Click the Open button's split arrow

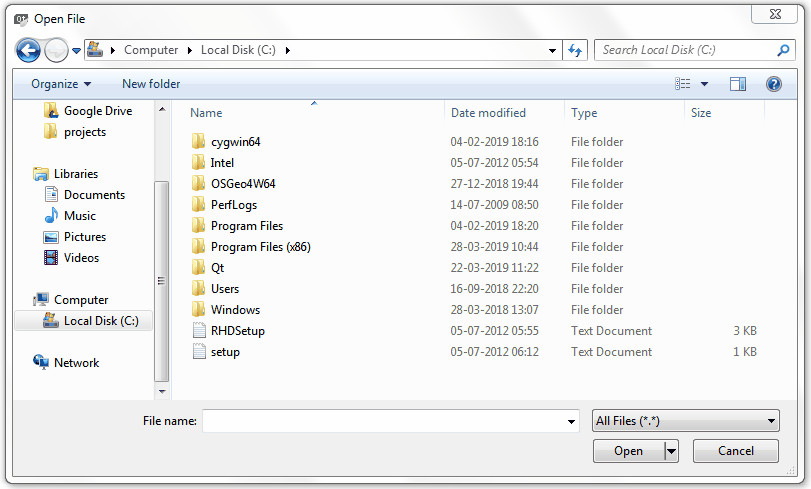[671, 452]
